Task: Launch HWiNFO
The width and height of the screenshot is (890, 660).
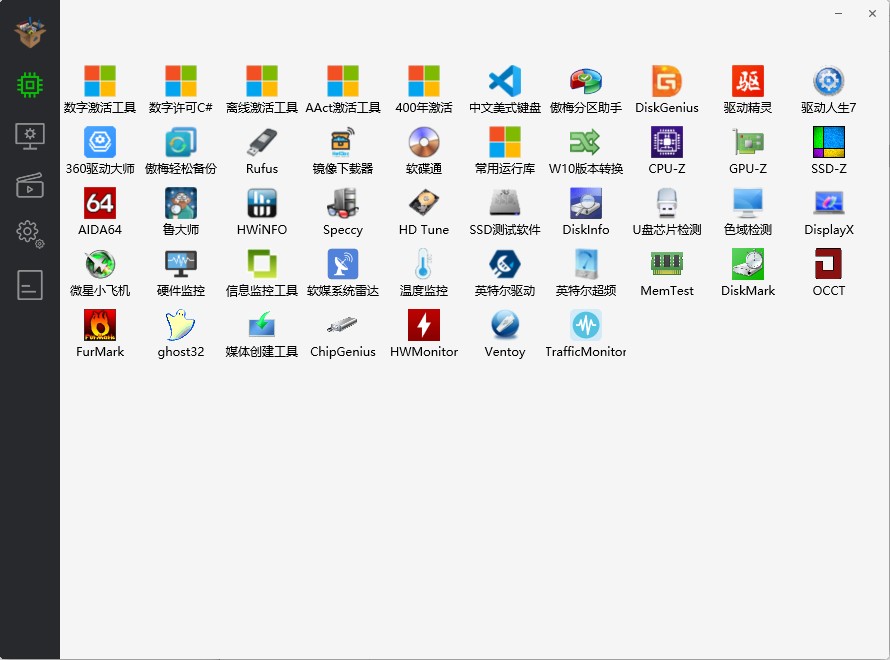Action: pyautogui.click(x=262, y=212)
